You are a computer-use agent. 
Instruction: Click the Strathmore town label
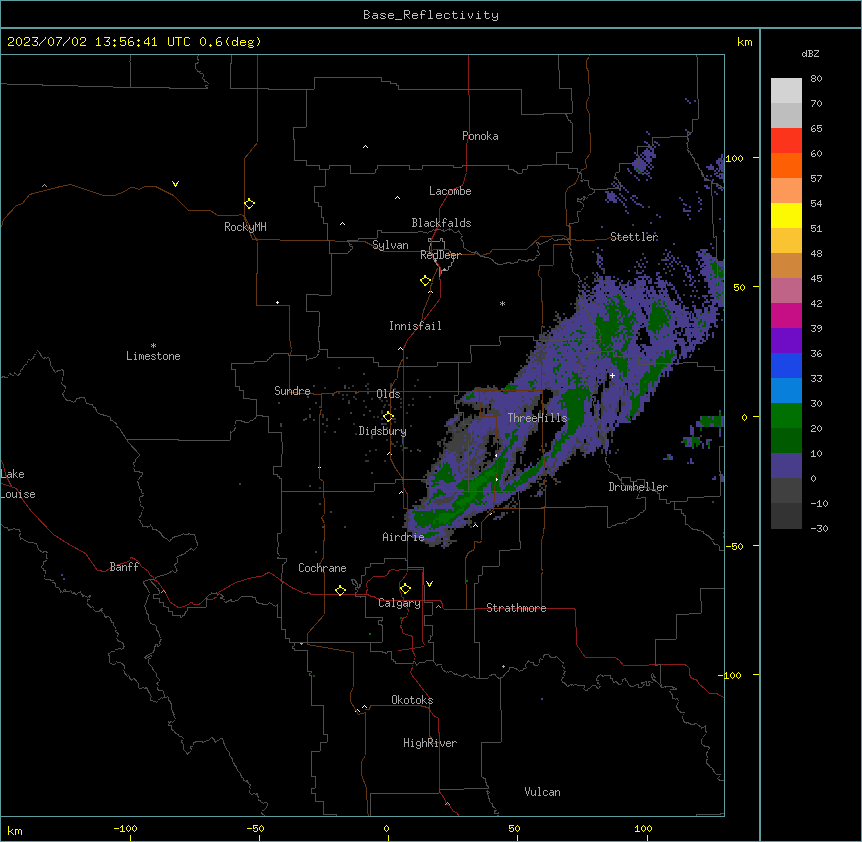pos(516,608)
